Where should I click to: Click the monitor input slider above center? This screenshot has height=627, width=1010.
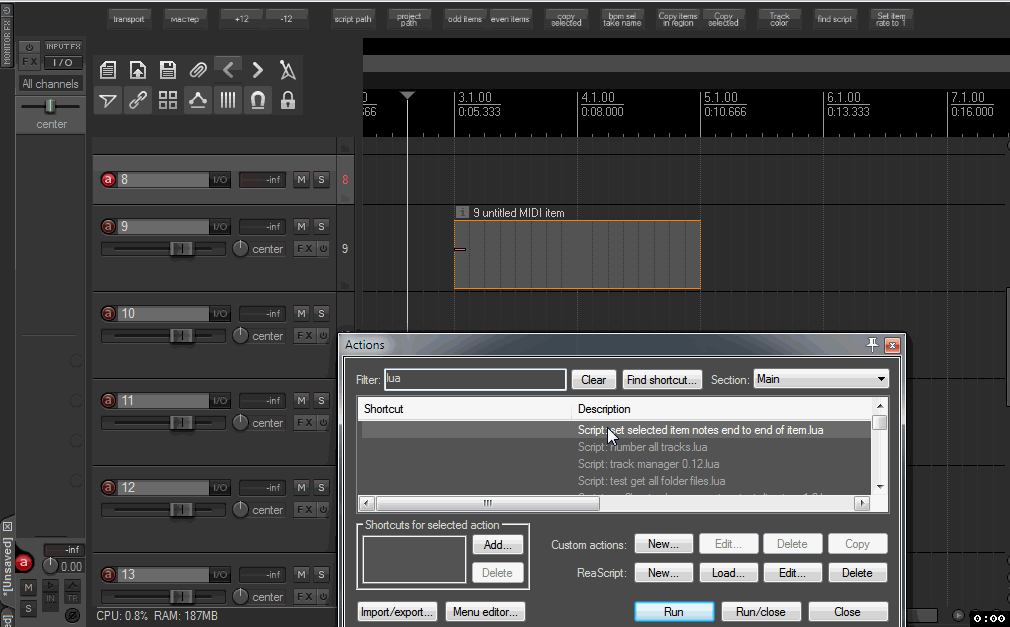50,106
